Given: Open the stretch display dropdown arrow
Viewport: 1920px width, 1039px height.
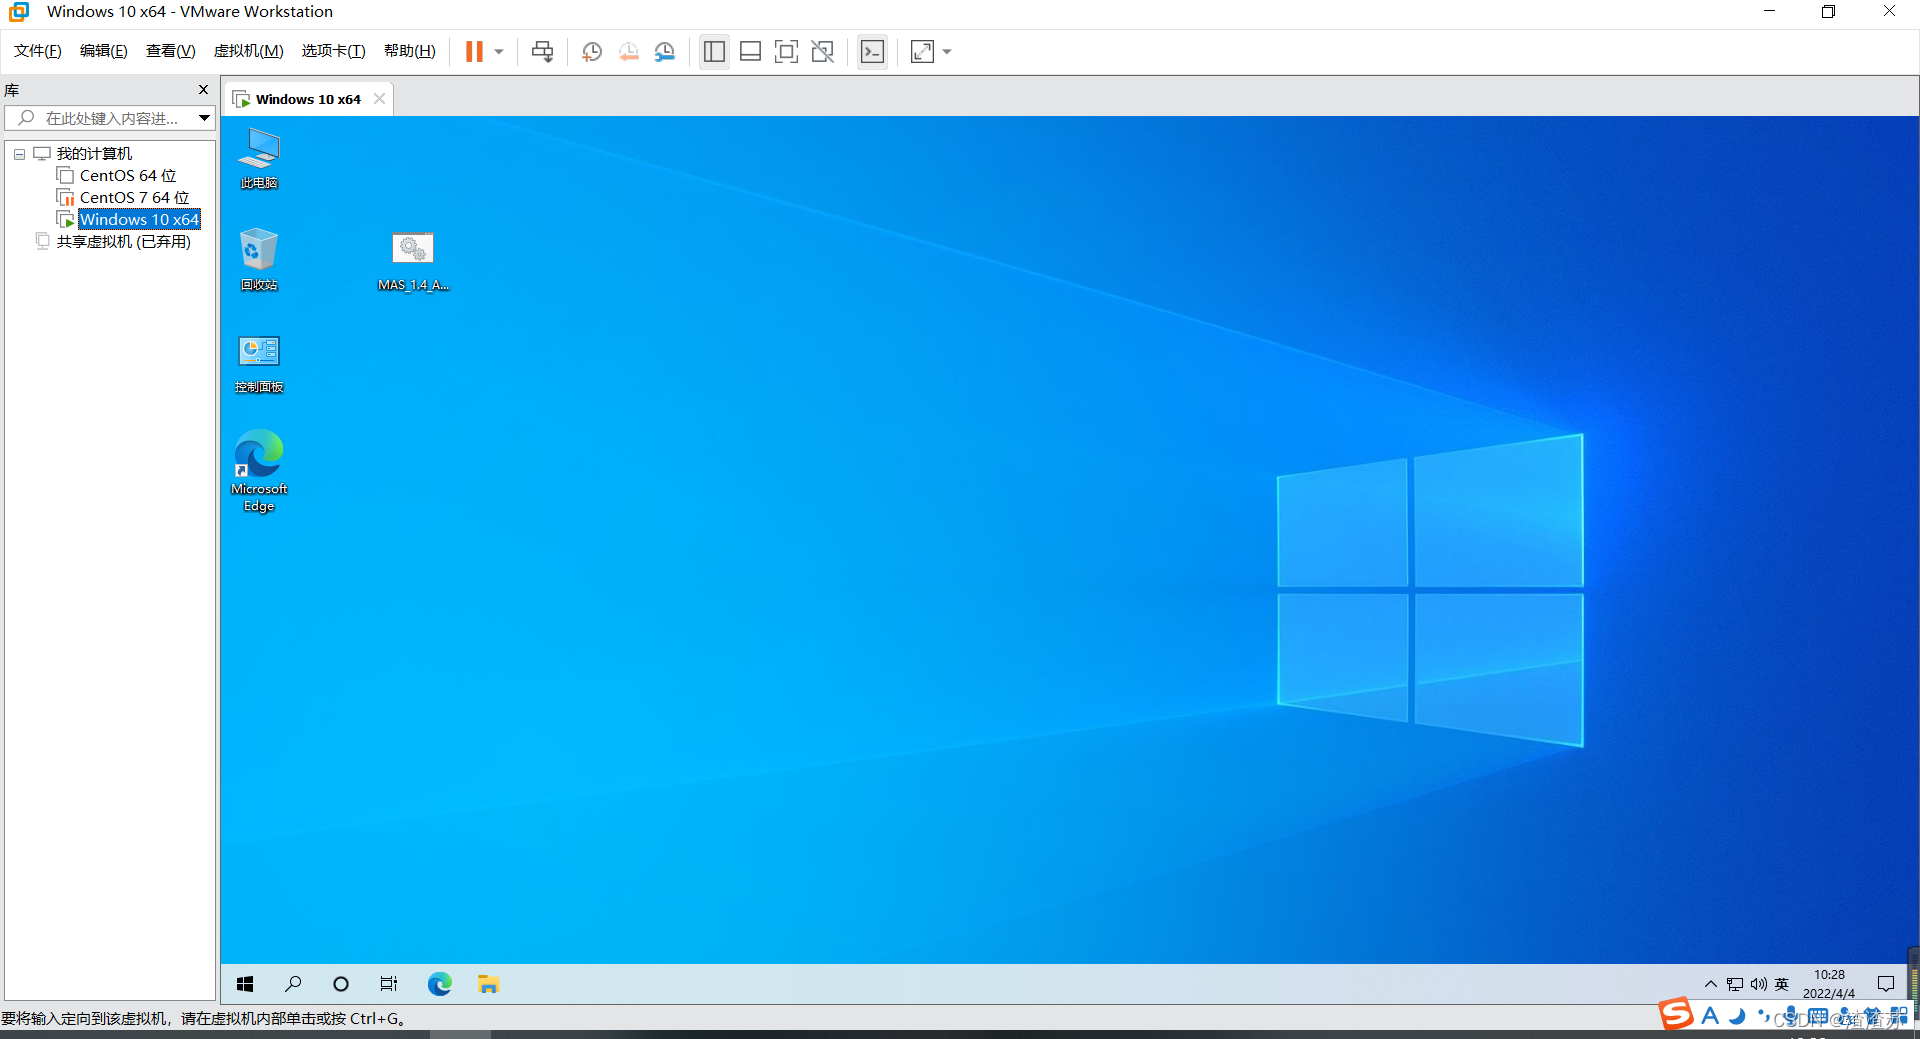Looking at the screenshot, I should [x=947, y=52].
